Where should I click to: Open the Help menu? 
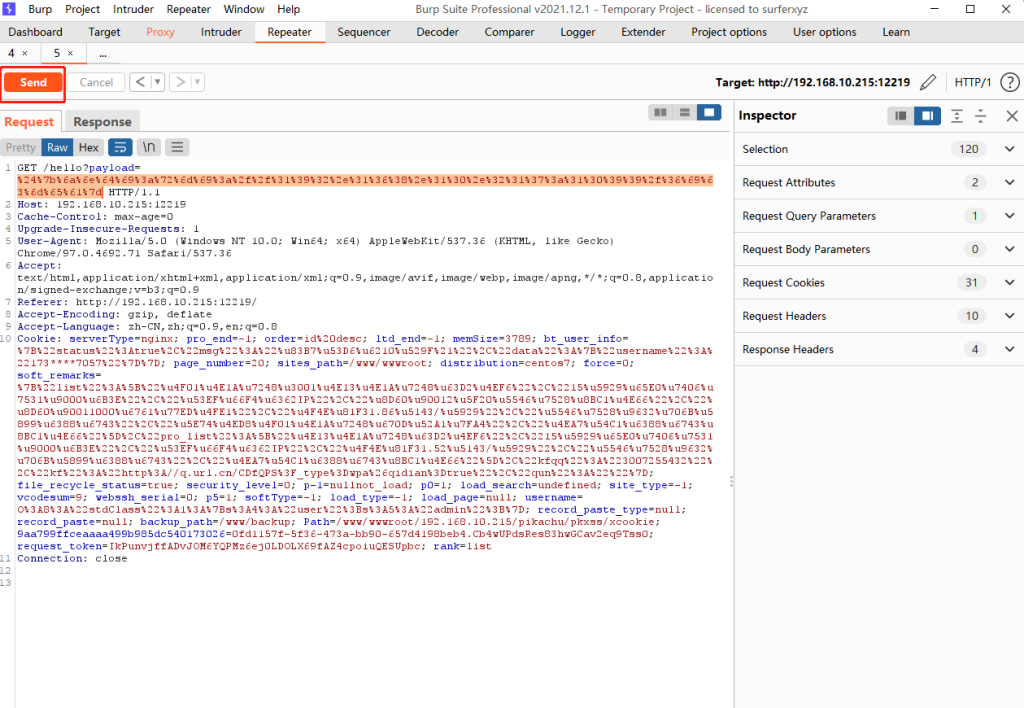point(288,9)
